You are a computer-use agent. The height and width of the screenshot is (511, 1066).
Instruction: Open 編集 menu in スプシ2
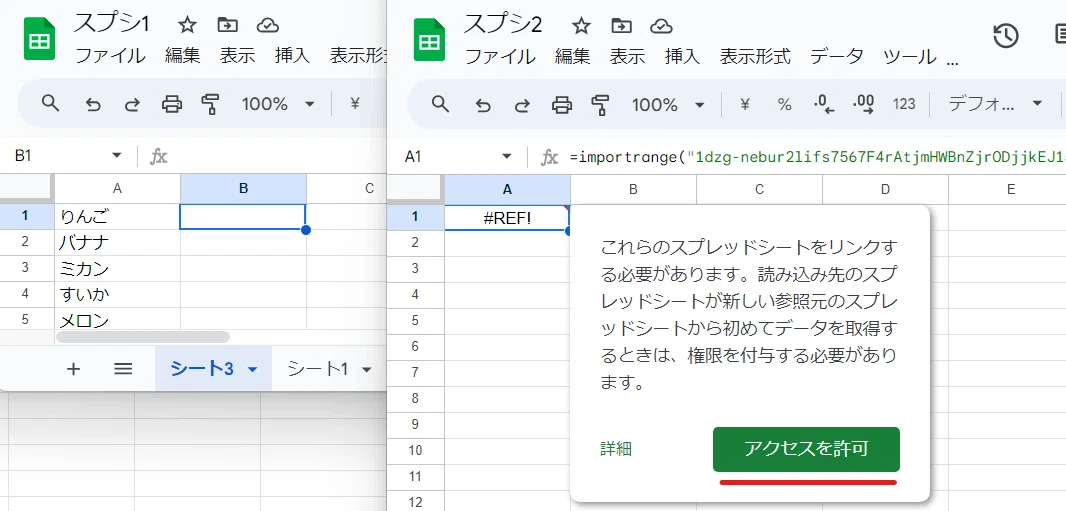pos(572,56)
